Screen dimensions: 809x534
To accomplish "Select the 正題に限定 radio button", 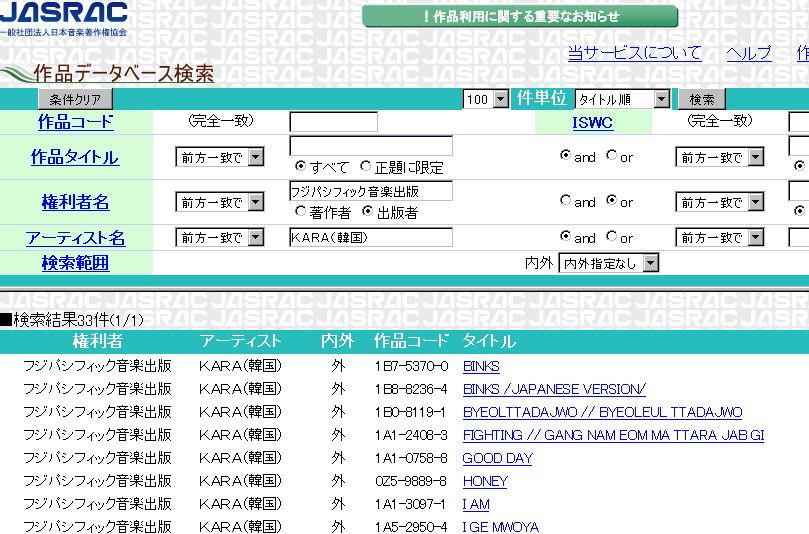I will coord(366,166).
